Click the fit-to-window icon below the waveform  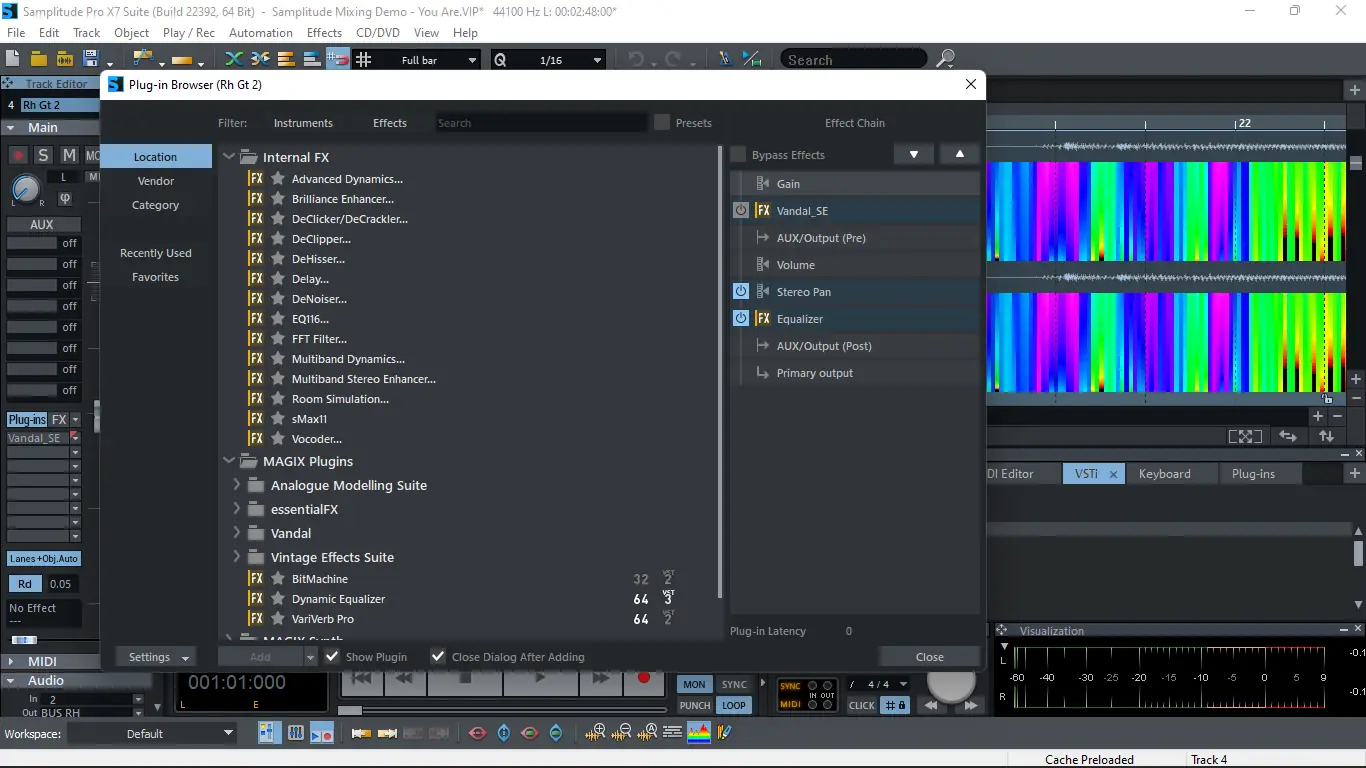point(1245,436)
